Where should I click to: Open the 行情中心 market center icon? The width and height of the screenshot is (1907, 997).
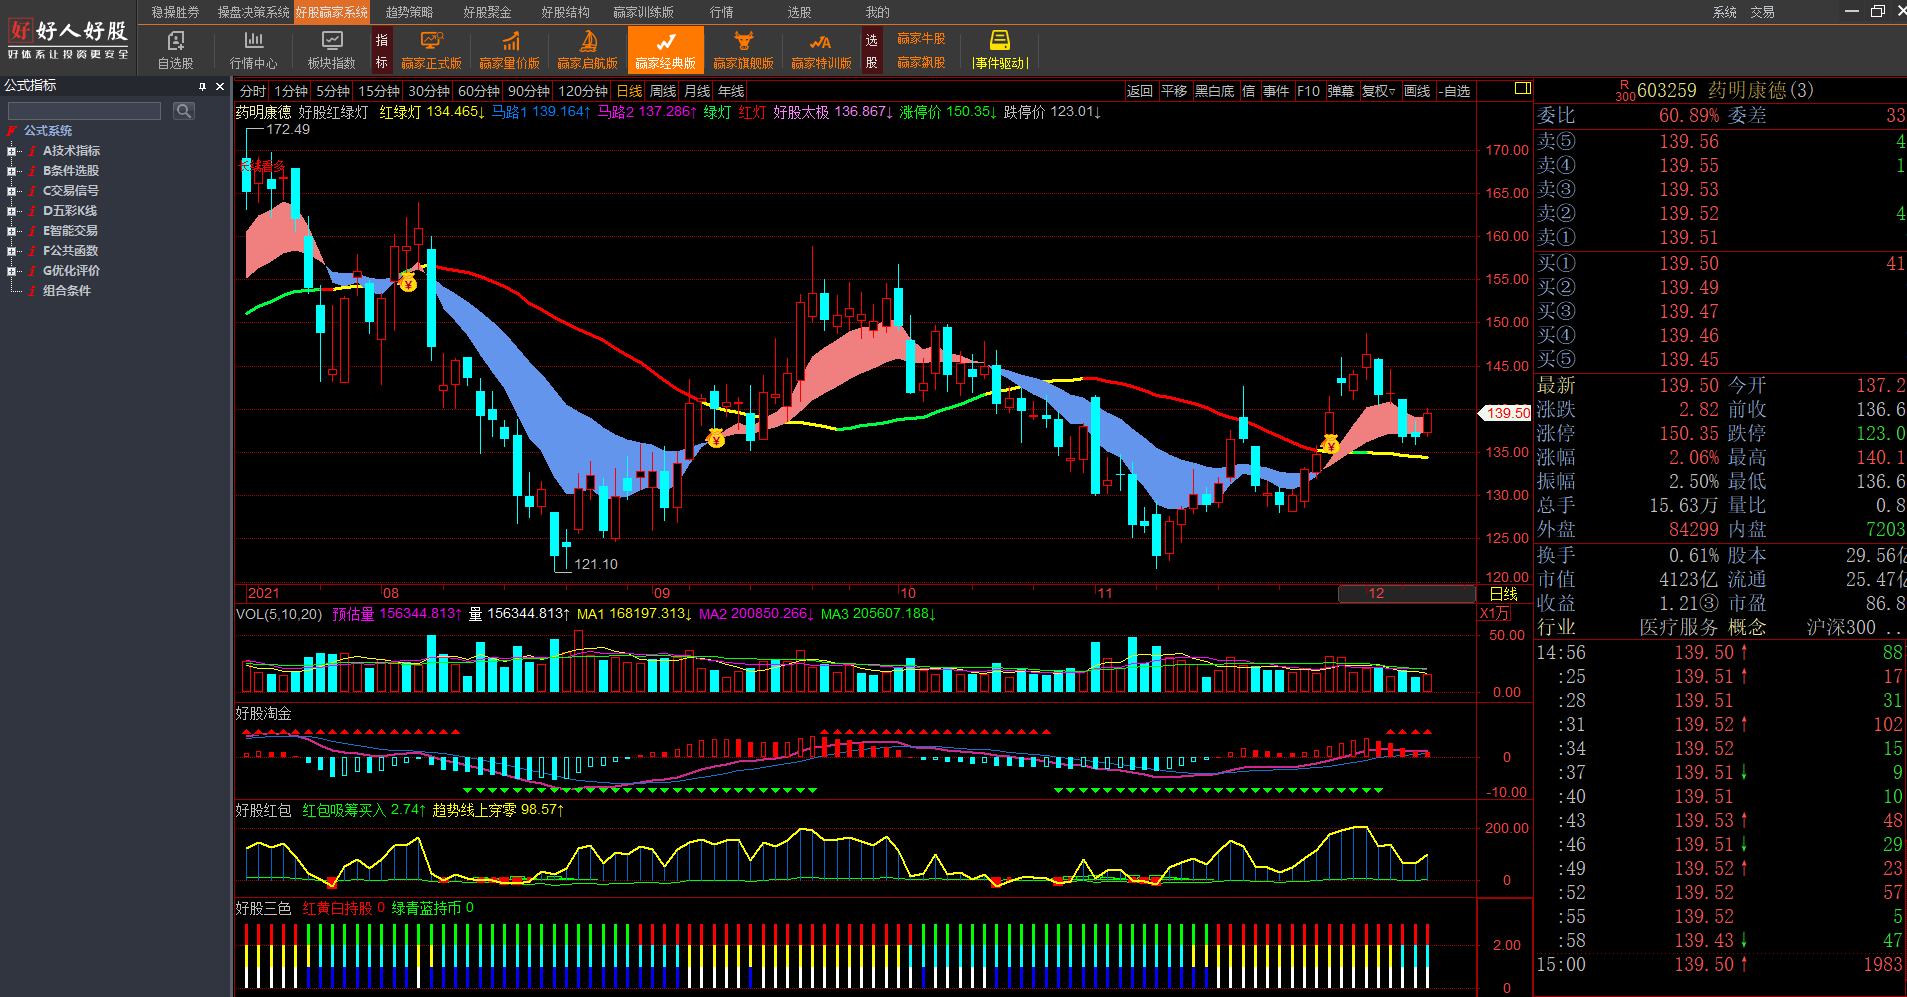pyautogui.click(x=253, y=50)
